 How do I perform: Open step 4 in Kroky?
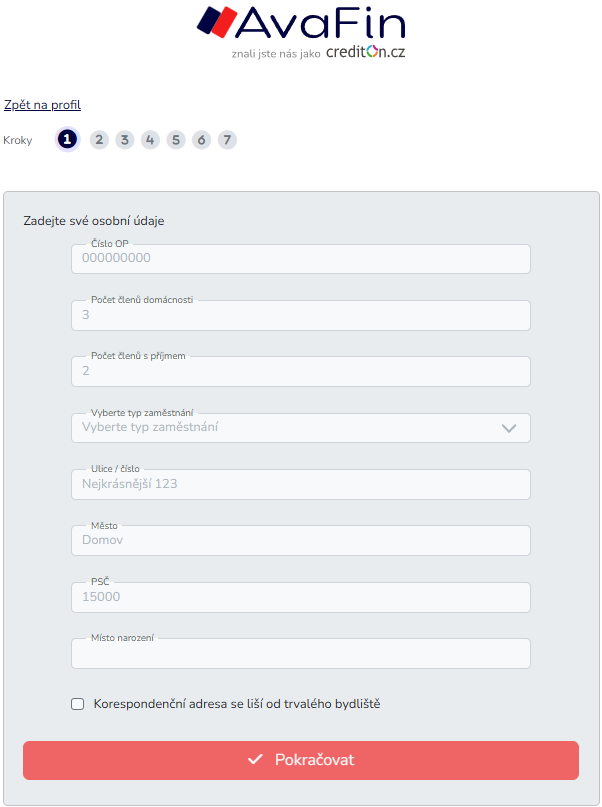[150, 140]
